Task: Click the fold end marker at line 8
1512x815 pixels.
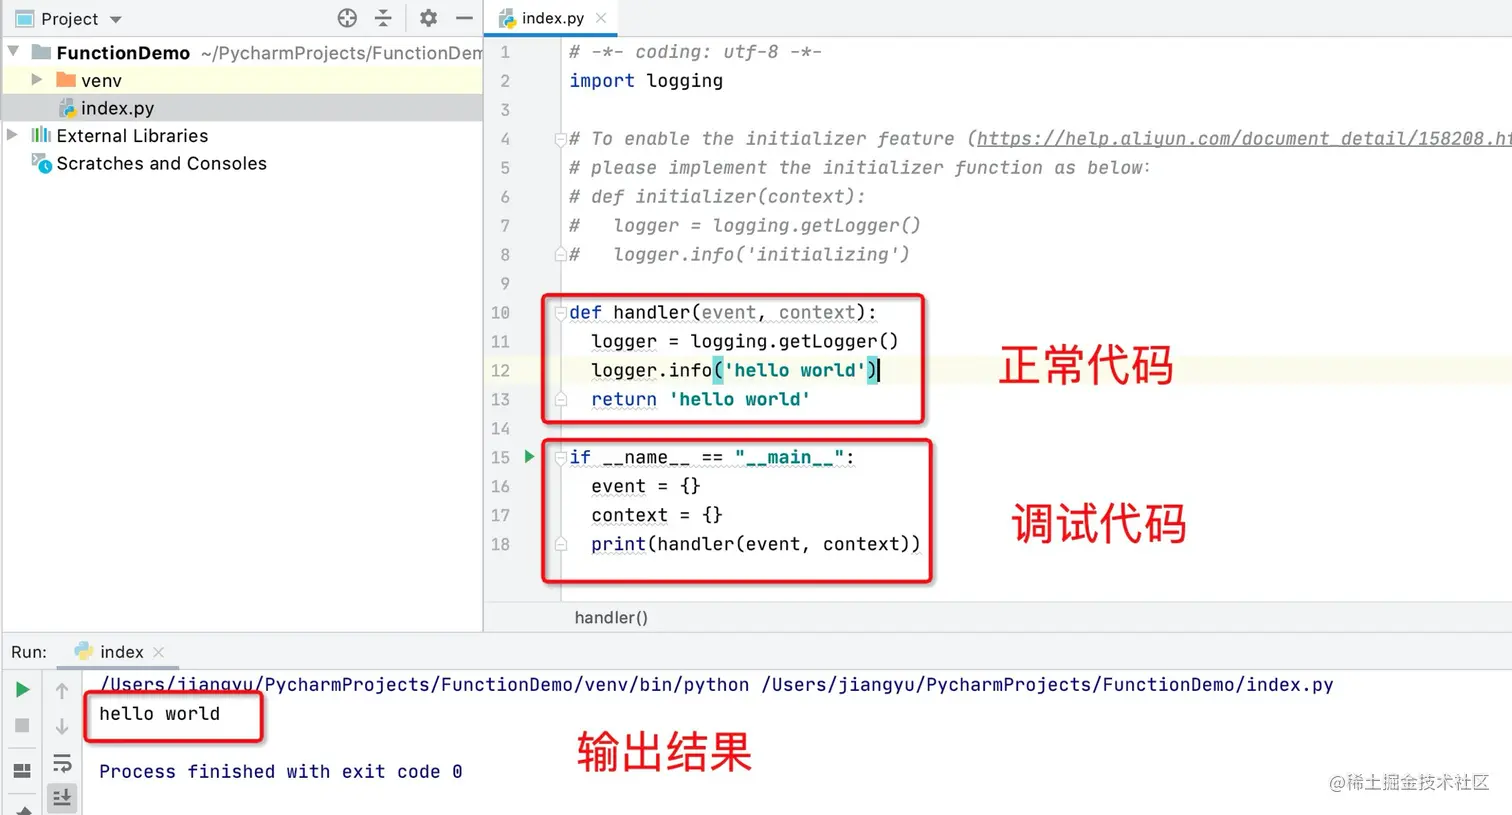Action: pyautogui.click(x=560, y=255)
